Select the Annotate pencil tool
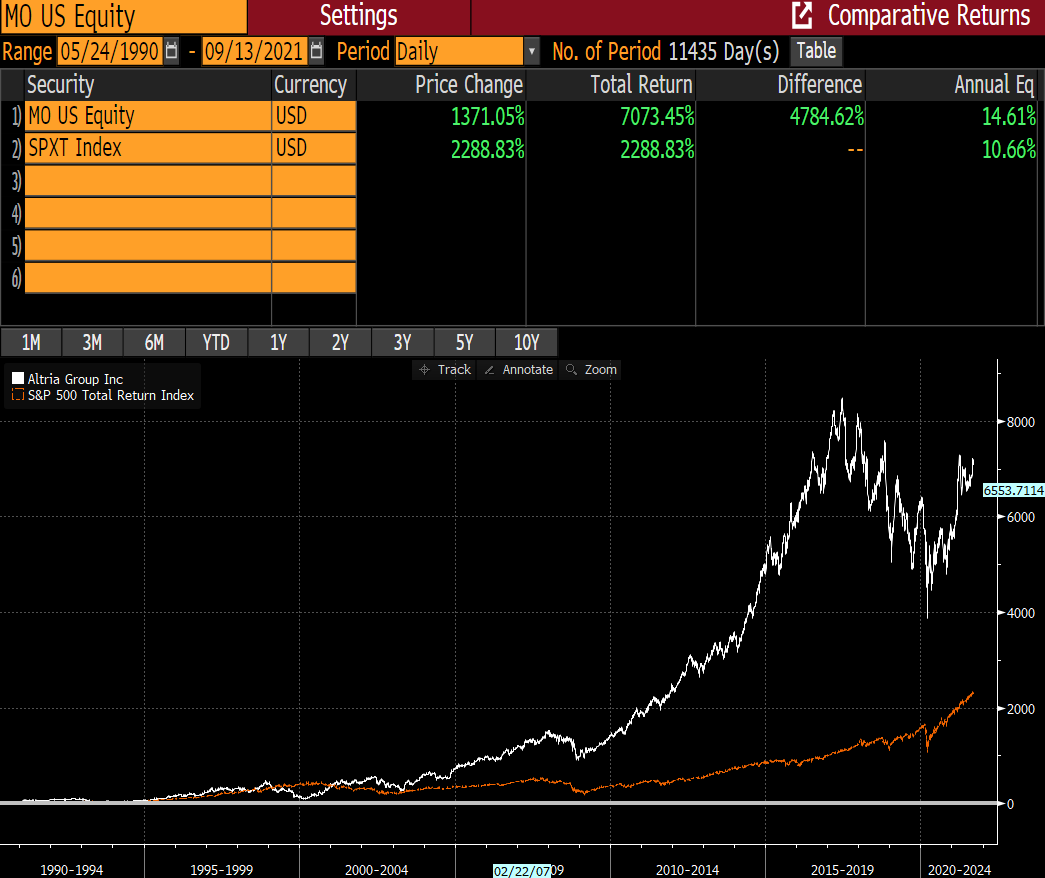 click(x=519, y=369)
